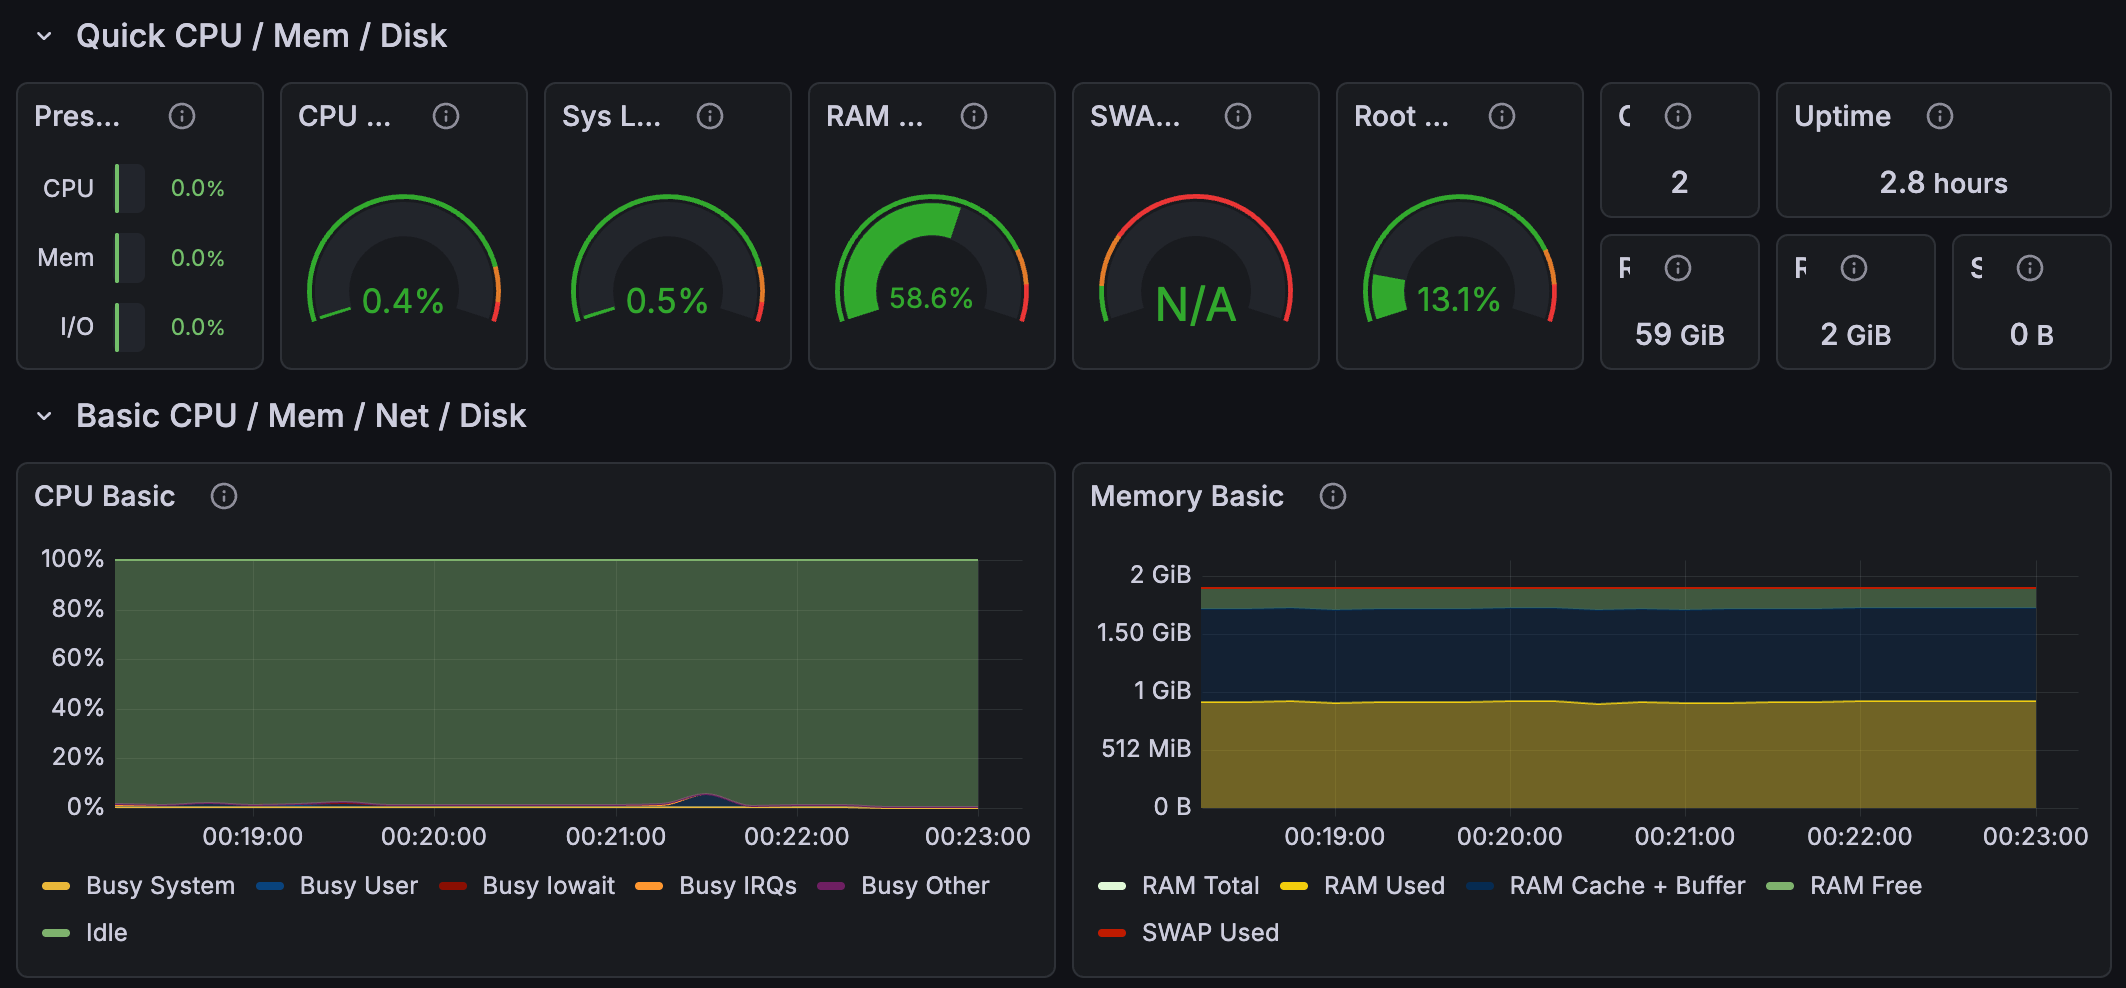Viewport: 2126px width, 988px height.
Task: Toggle RAM Used series in memory legend
Action: [x=1384, y=886]
